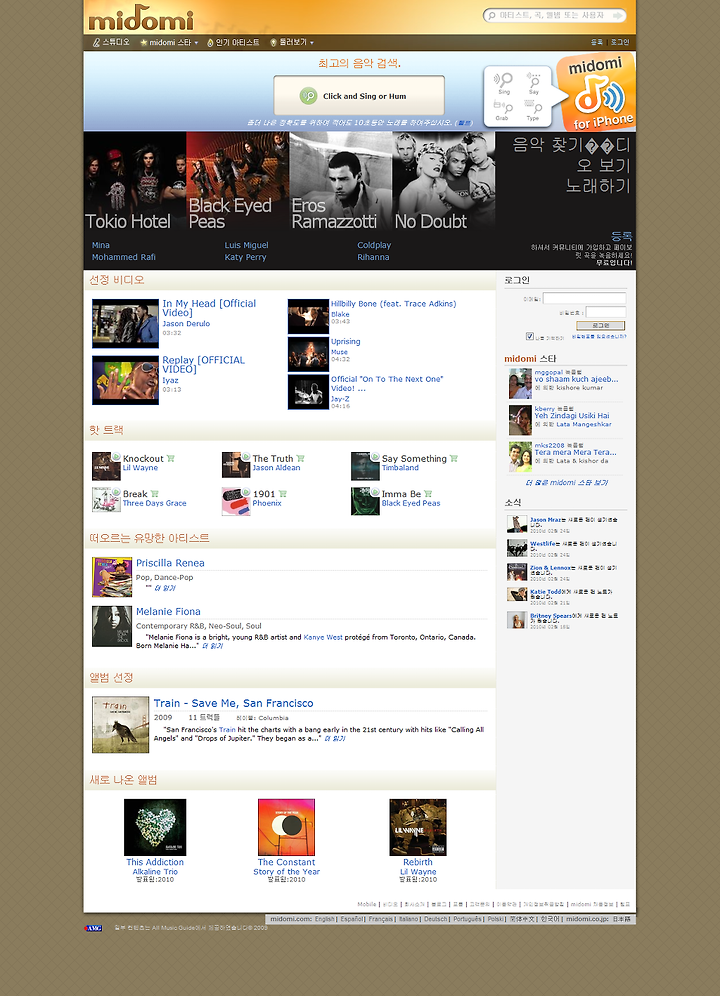This screenshot has height=996, width=720.
Task: Open the 인기 아티스트 menu item
Action: 233,43
